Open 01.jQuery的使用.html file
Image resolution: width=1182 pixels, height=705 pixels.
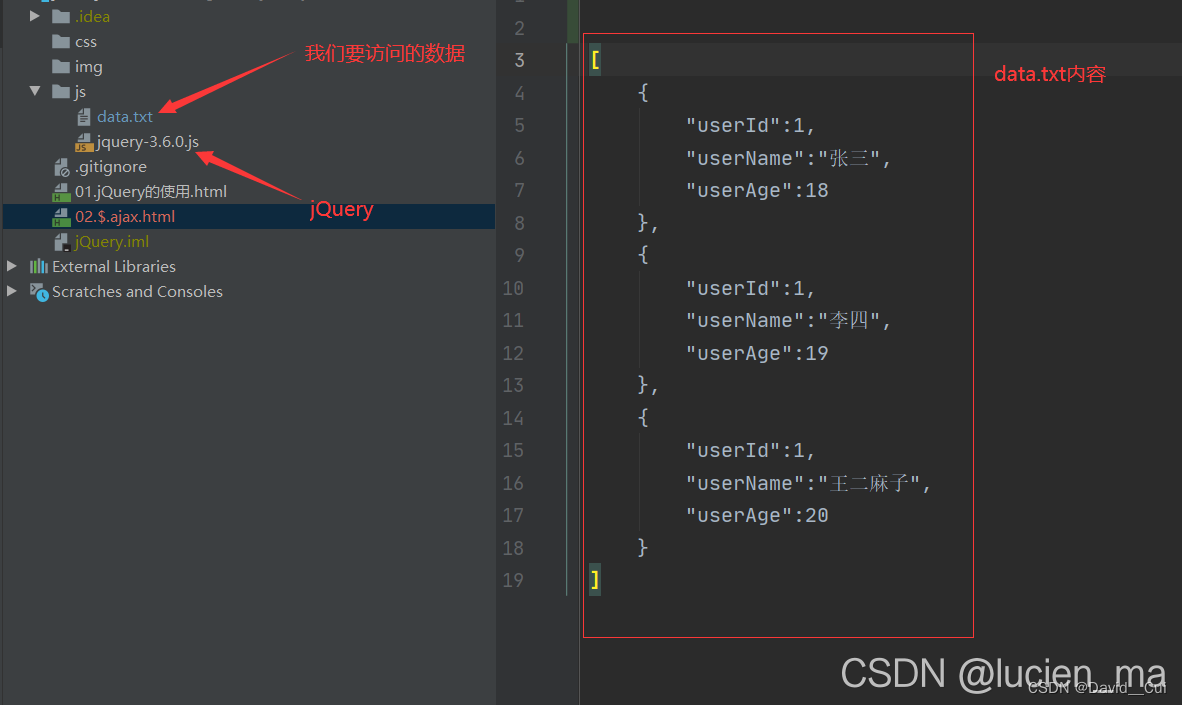[151, 192]
